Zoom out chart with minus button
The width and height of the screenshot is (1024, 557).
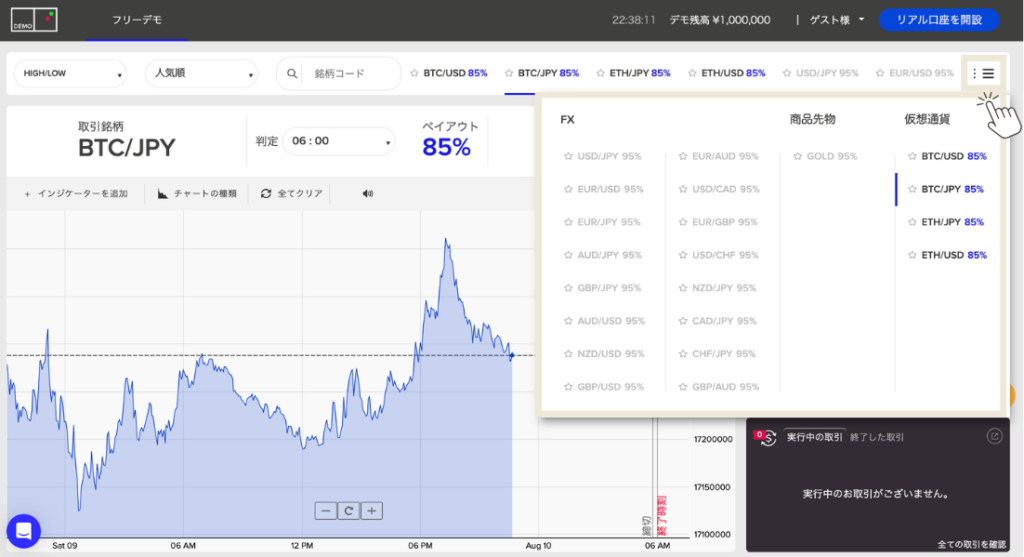point(326,511)
